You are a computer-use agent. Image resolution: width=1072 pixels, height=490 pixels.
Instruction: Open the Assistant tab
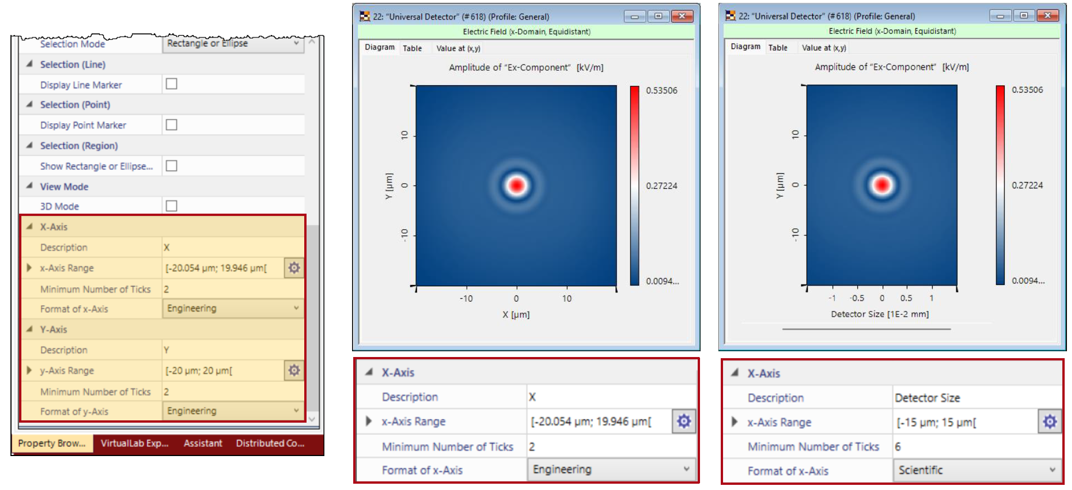pos(202,443)
